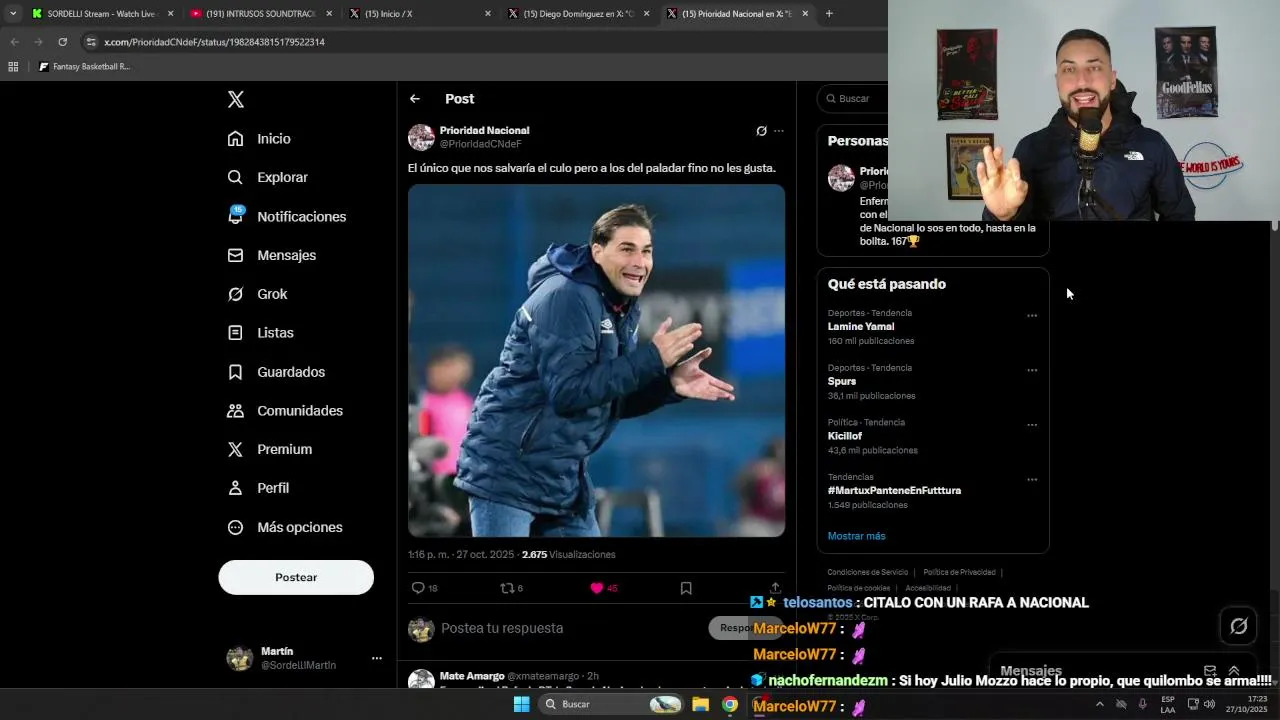
Task: Open account menu dots next to Martín
Action: [377, 658]
